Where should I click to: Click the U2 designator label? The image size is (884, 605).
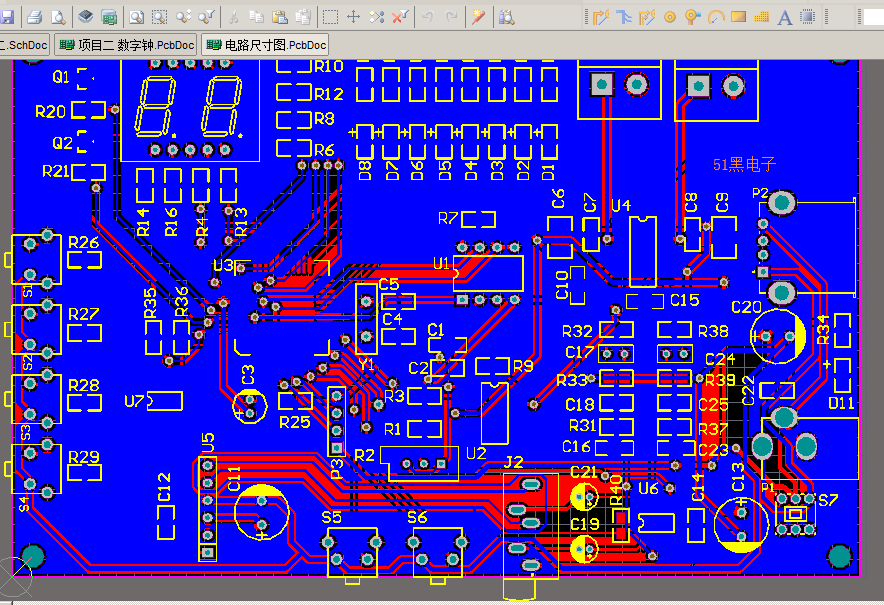point(476,453)
